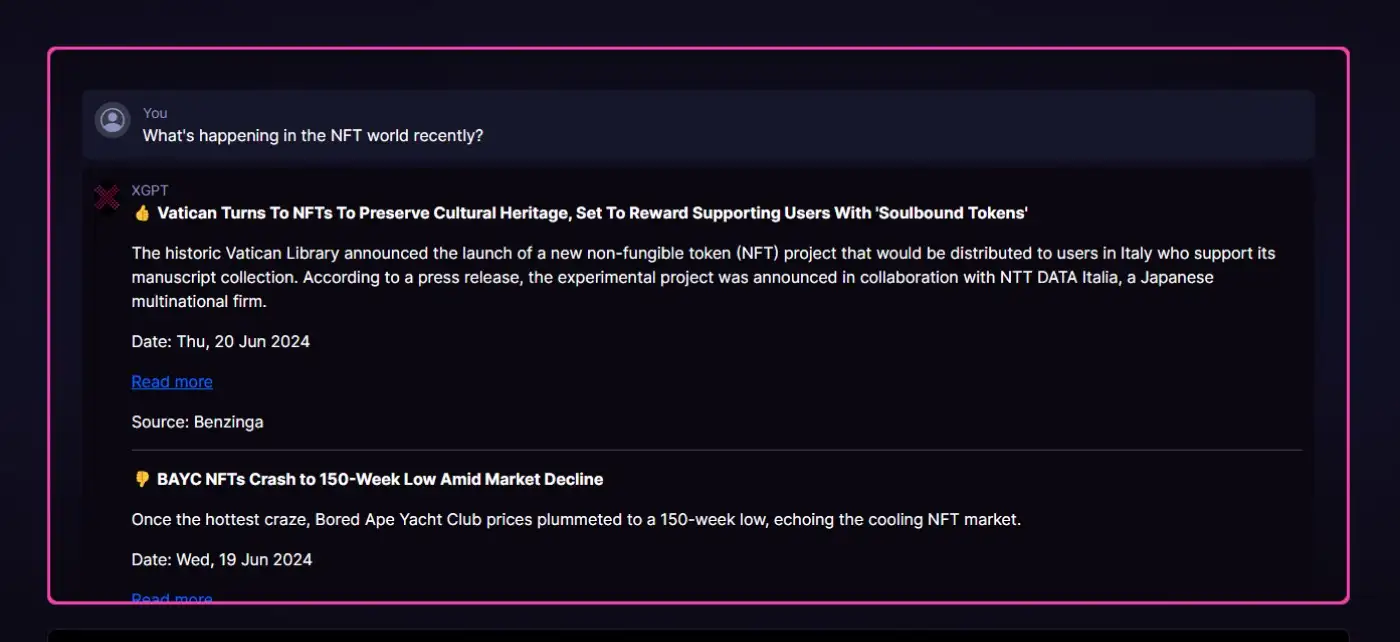Click the divider line between the two articles

tap(716, 450)
